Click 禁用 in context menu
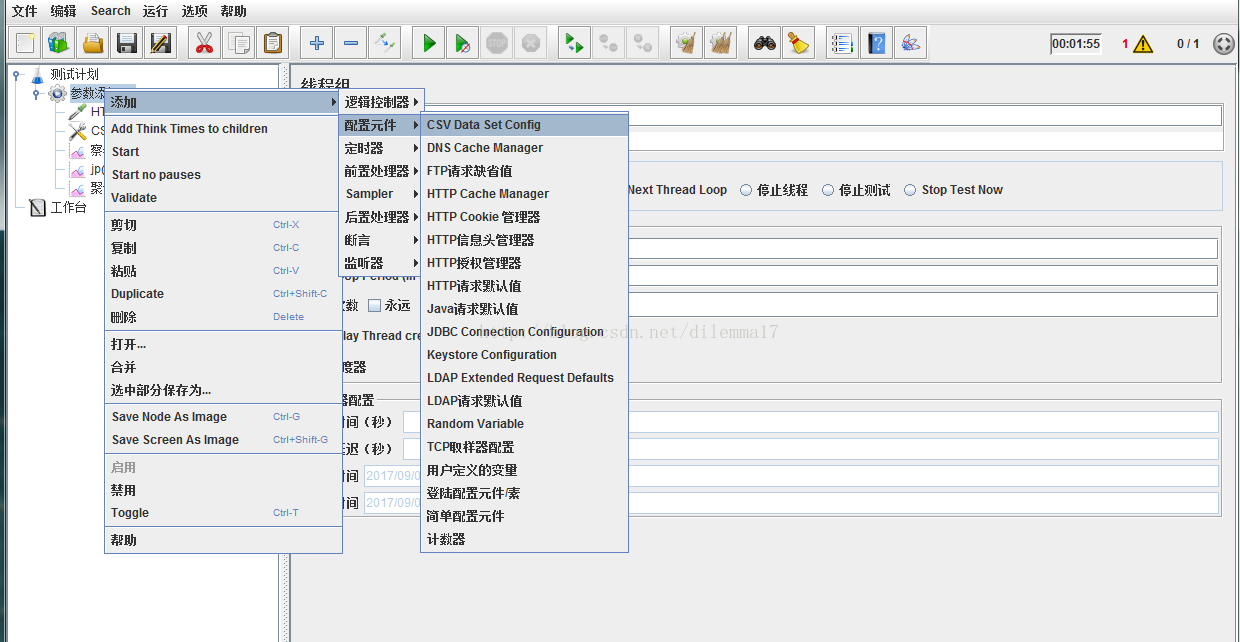The image size is (1240, 642). pos(224,490)
